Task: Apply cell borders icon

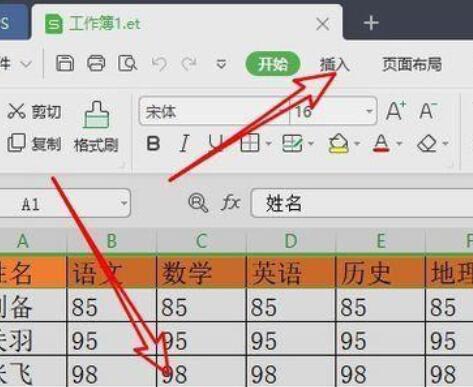Action: click(x=250, y=144)
